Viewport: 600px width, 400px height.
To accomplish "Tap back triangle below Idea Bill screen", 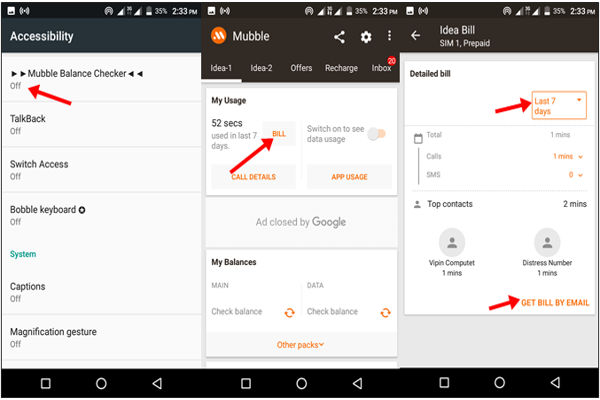I will point(555,382).
